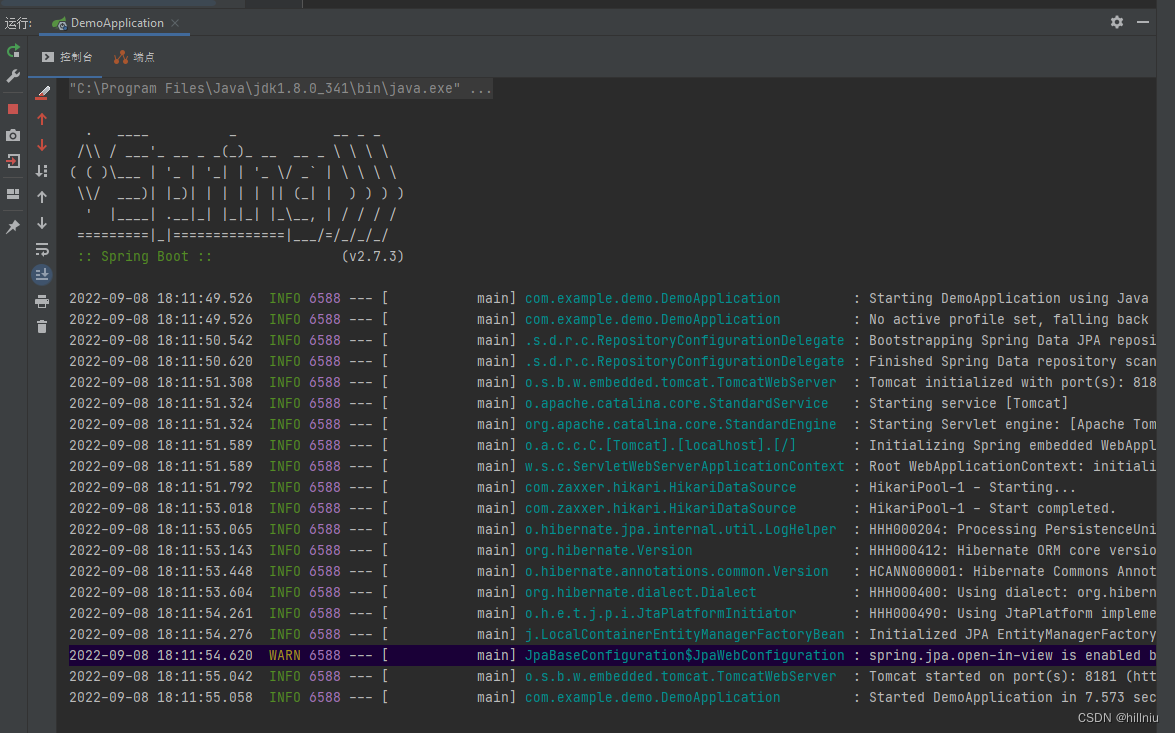Jump to next error red down arrow
This screenshot has width=1175, height=733.
[x=42, y=145]
